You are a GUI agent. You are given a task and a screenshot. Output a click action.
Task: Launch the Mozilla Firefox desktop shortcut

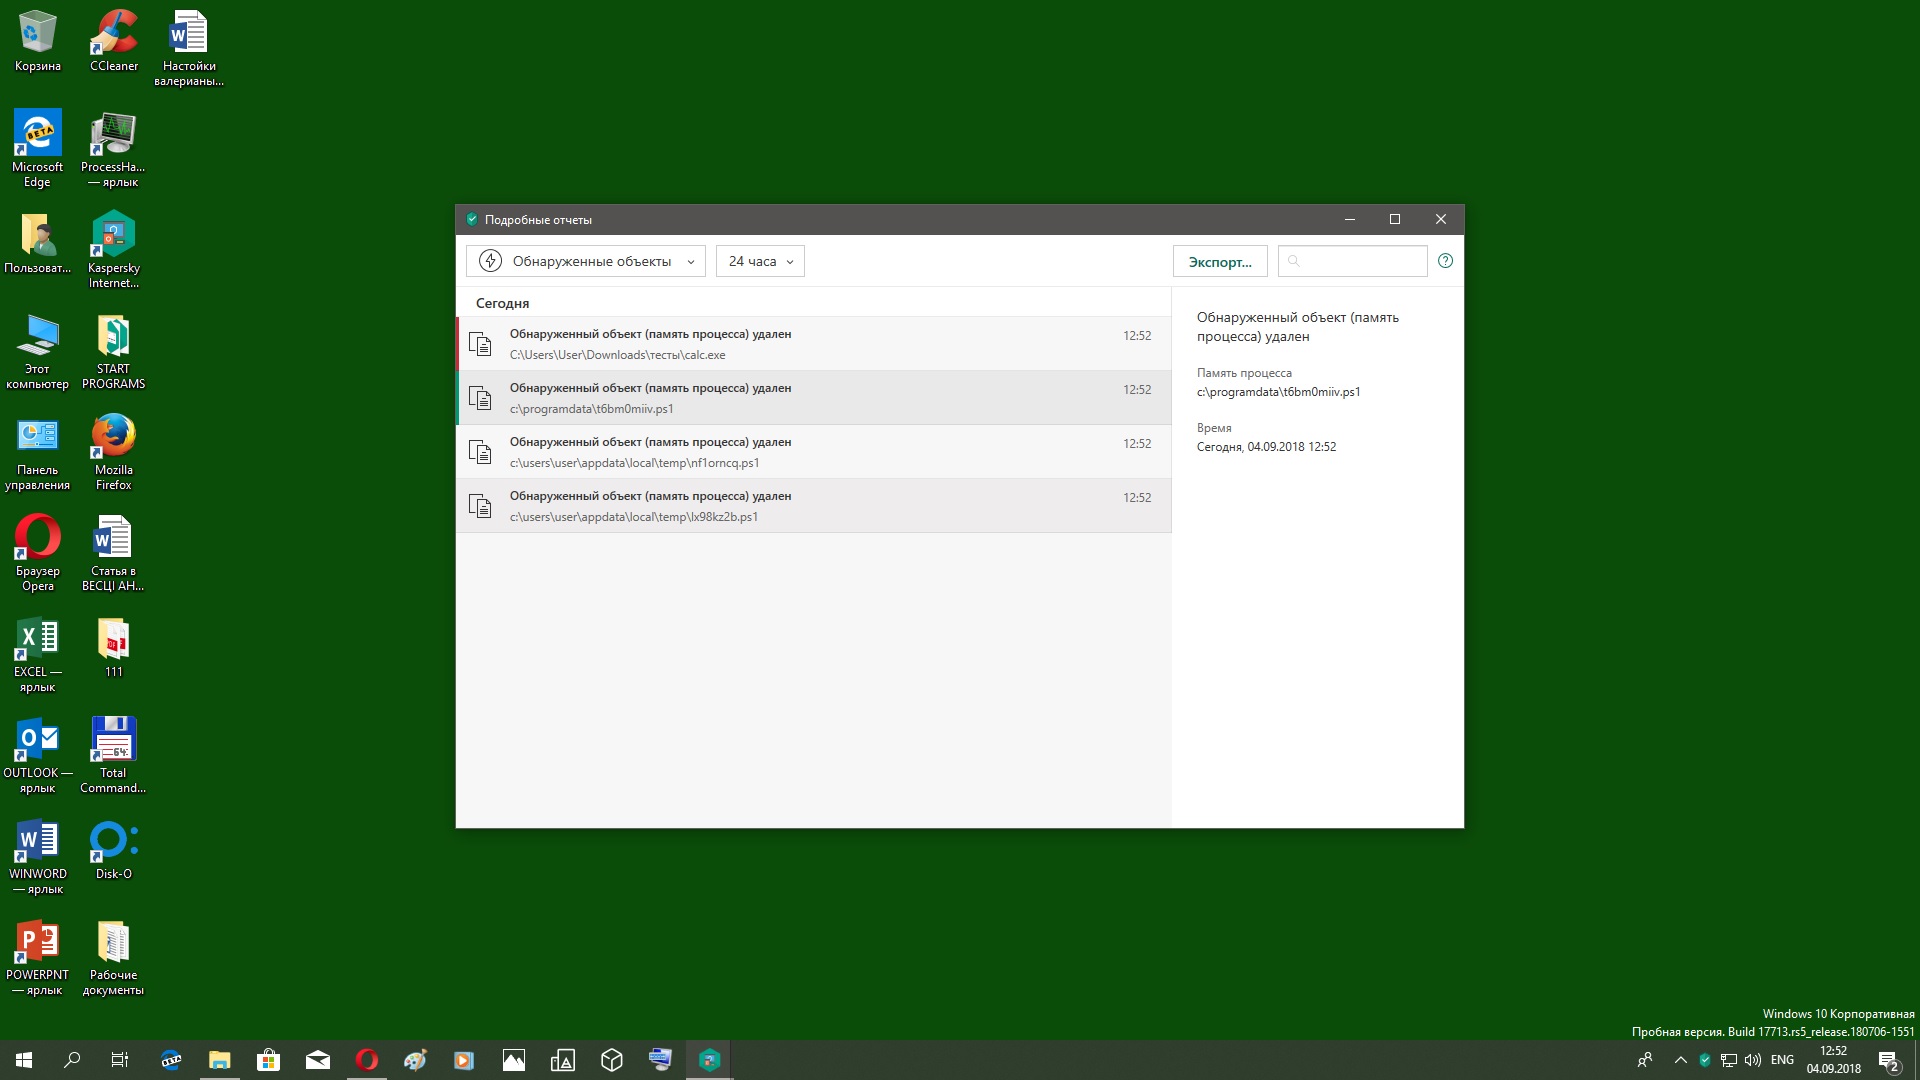pyautogui.click(x=113, y=438)
